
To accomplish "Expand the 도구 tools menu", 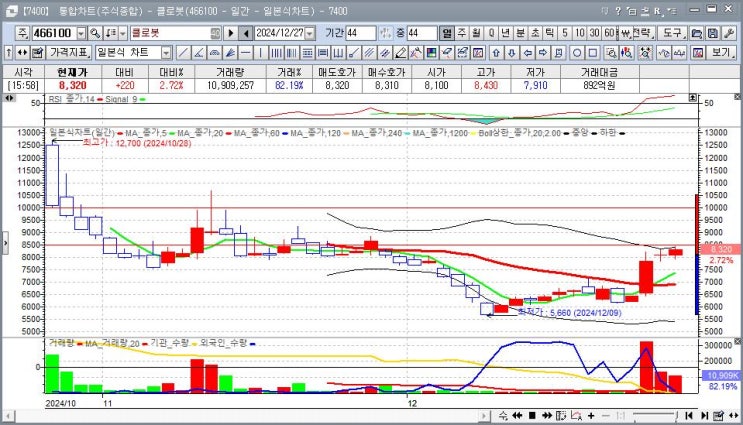I will coord(673,33).
